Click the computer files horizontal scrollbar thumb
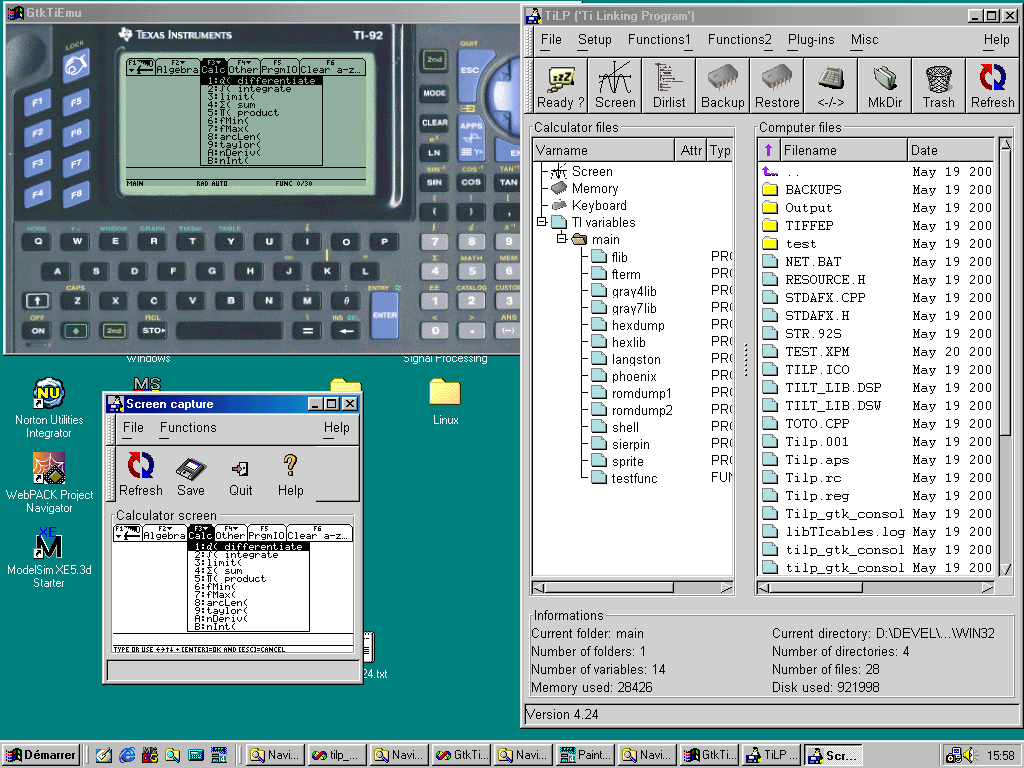 coord(816,588)
